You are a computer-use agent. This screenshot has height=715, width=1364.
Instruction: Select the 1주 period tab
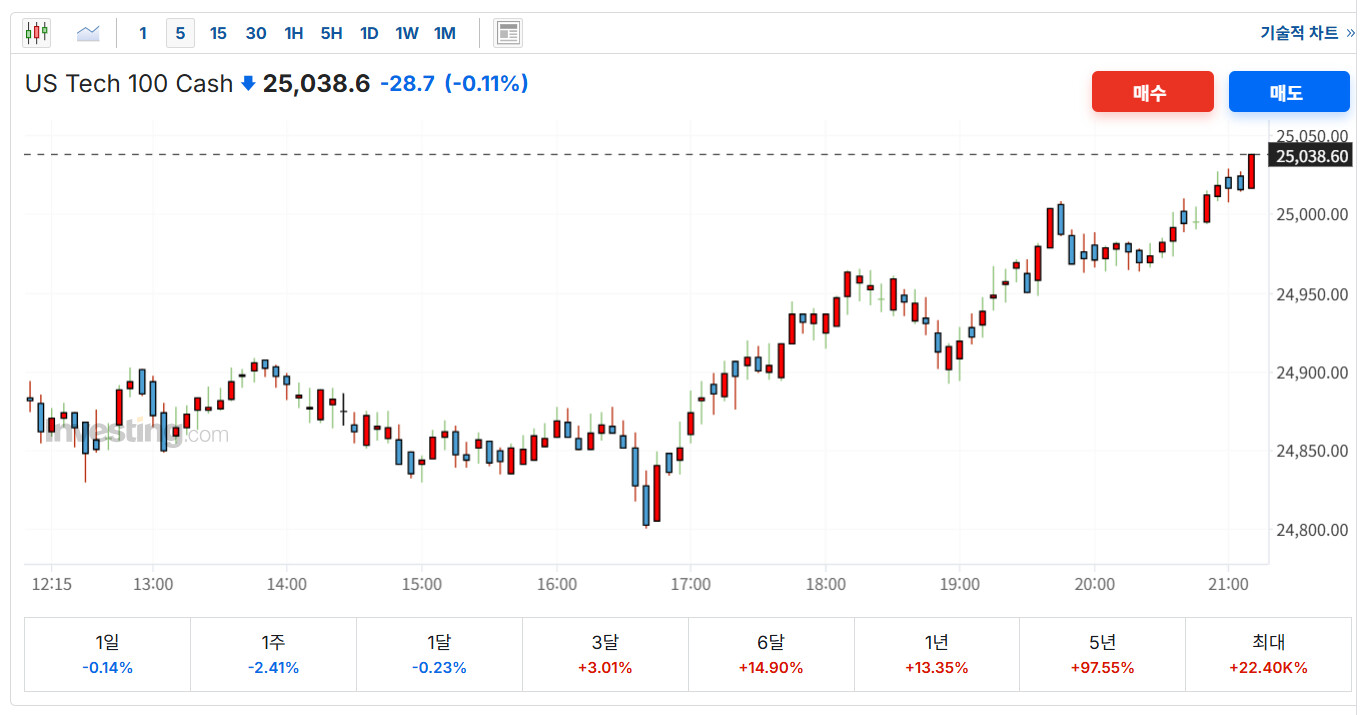click(x=273, y=654)
